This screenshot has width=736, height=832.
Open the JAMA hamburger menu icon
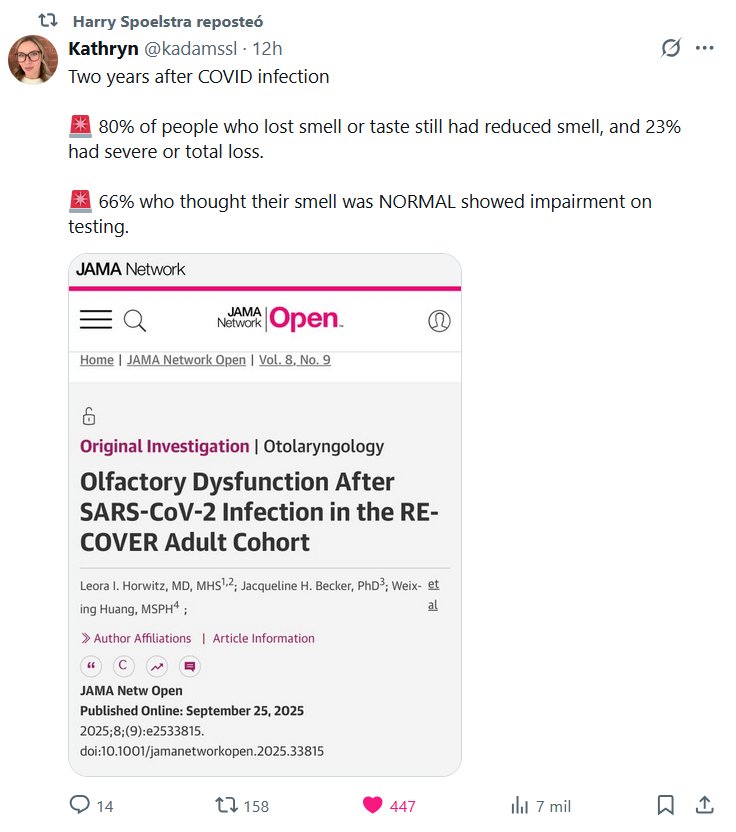tap(96, 320)
